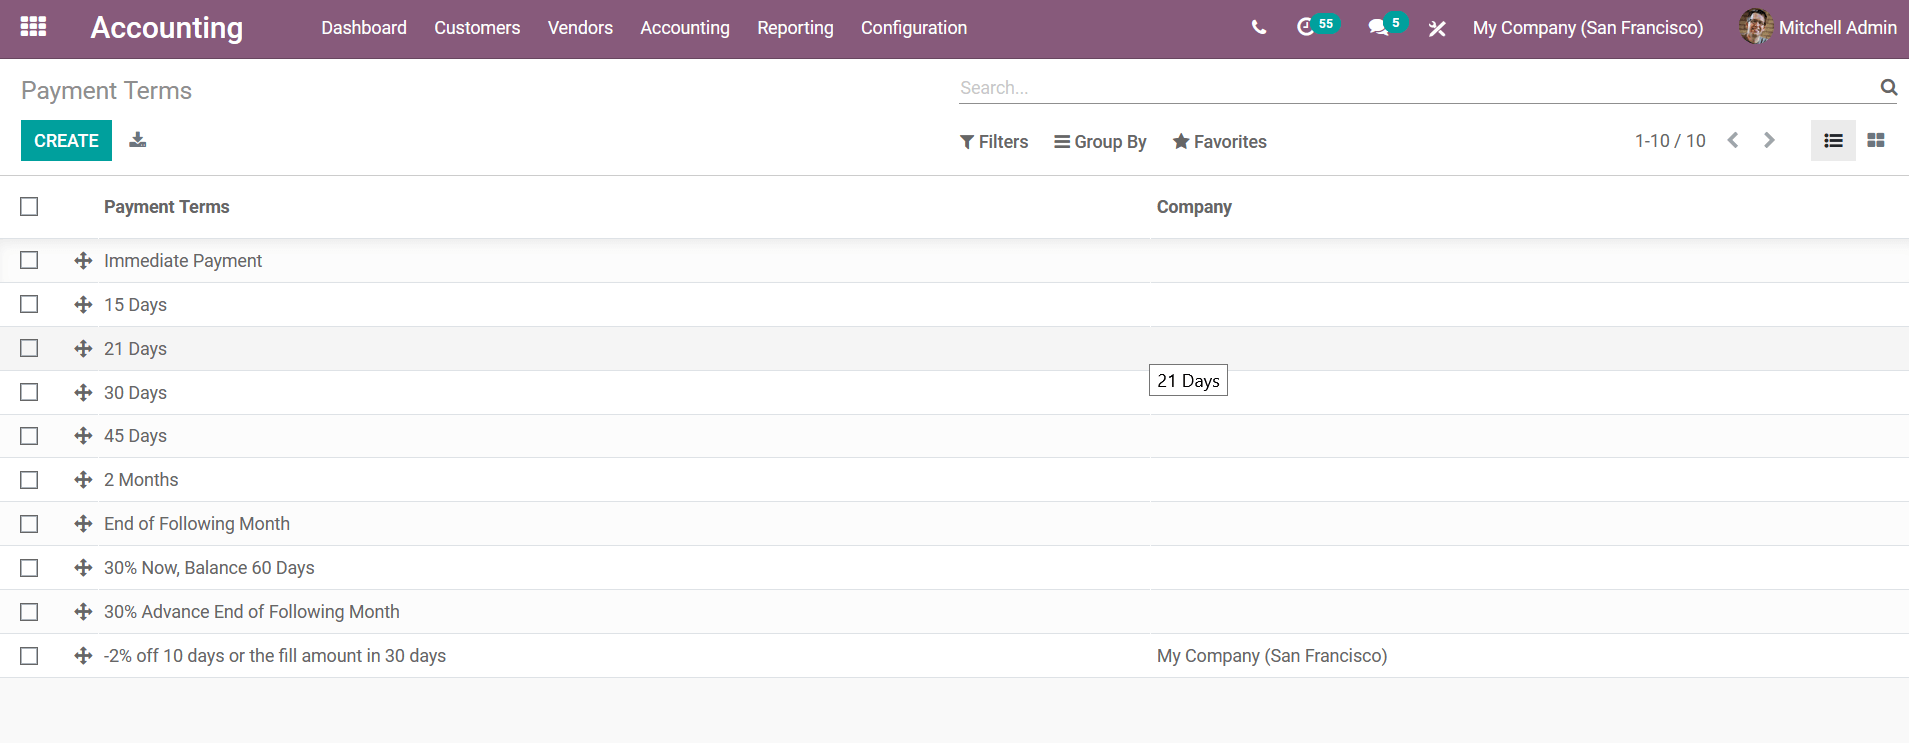
Task: Open 30% Now, Balance 60 Days term
Action: coord(209,568)
